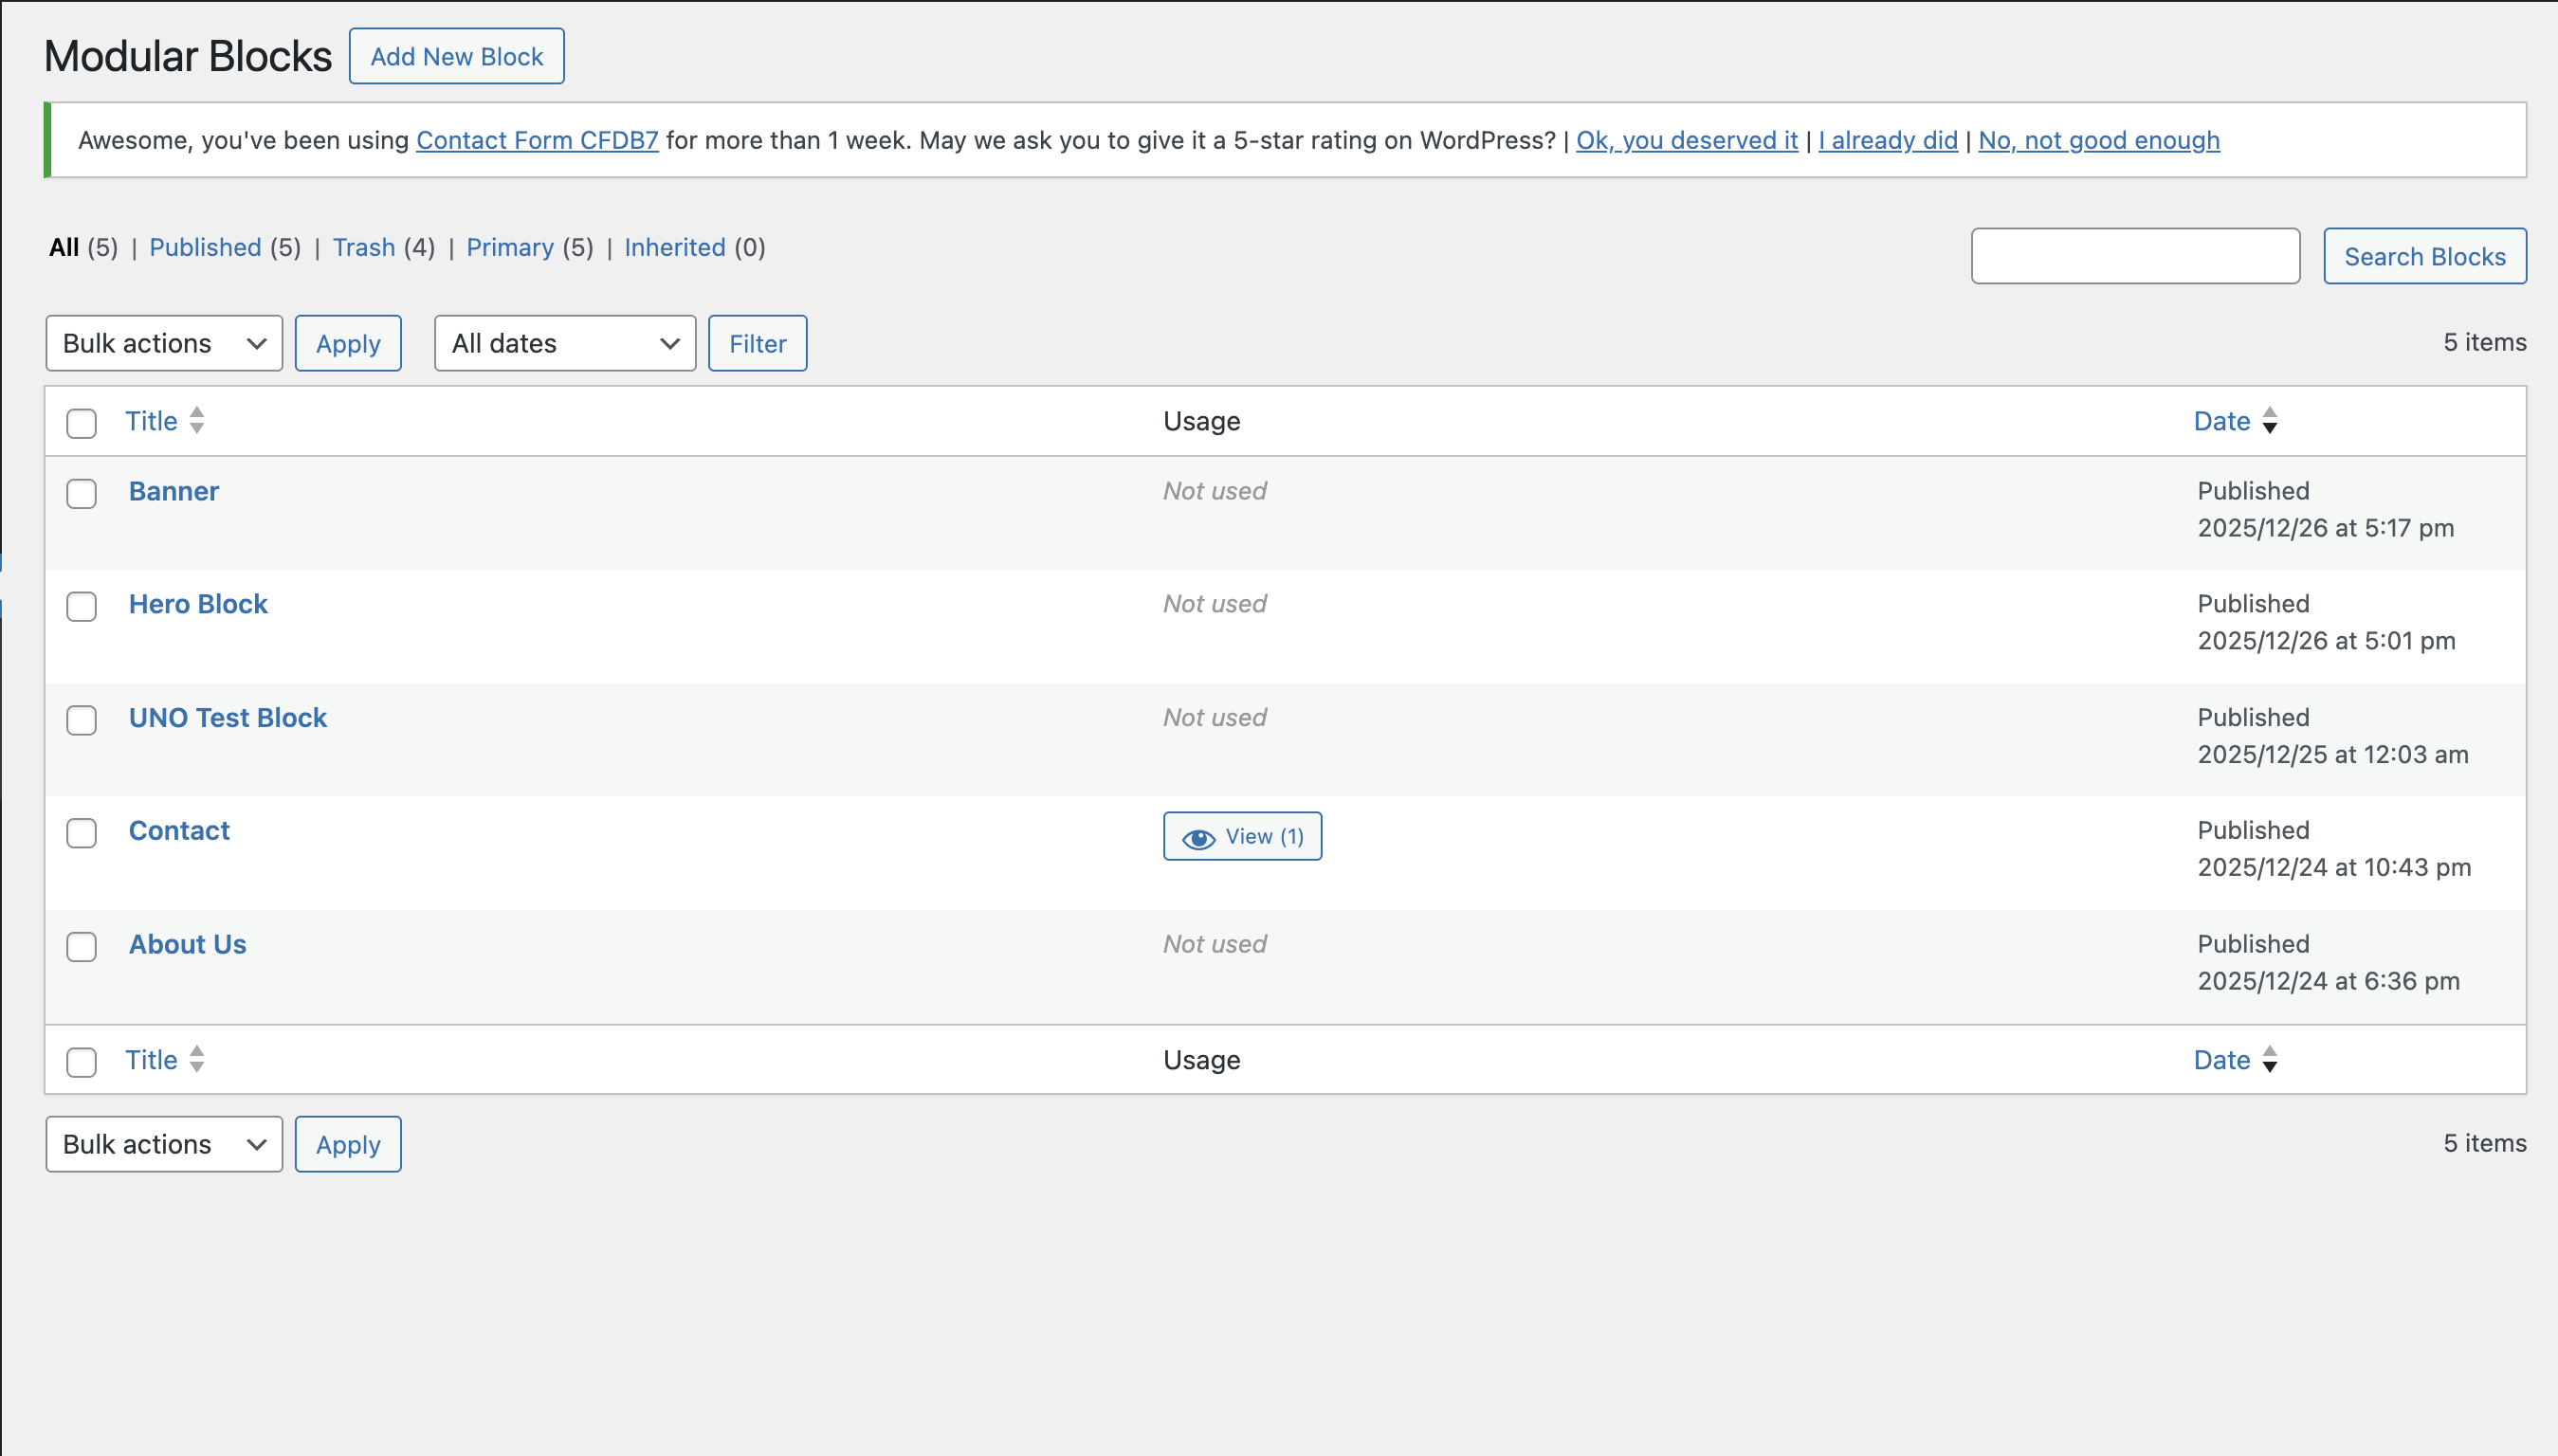Expand the All dates dropdown
The width and height of the screenshot is (2558, 1456).
565,344
